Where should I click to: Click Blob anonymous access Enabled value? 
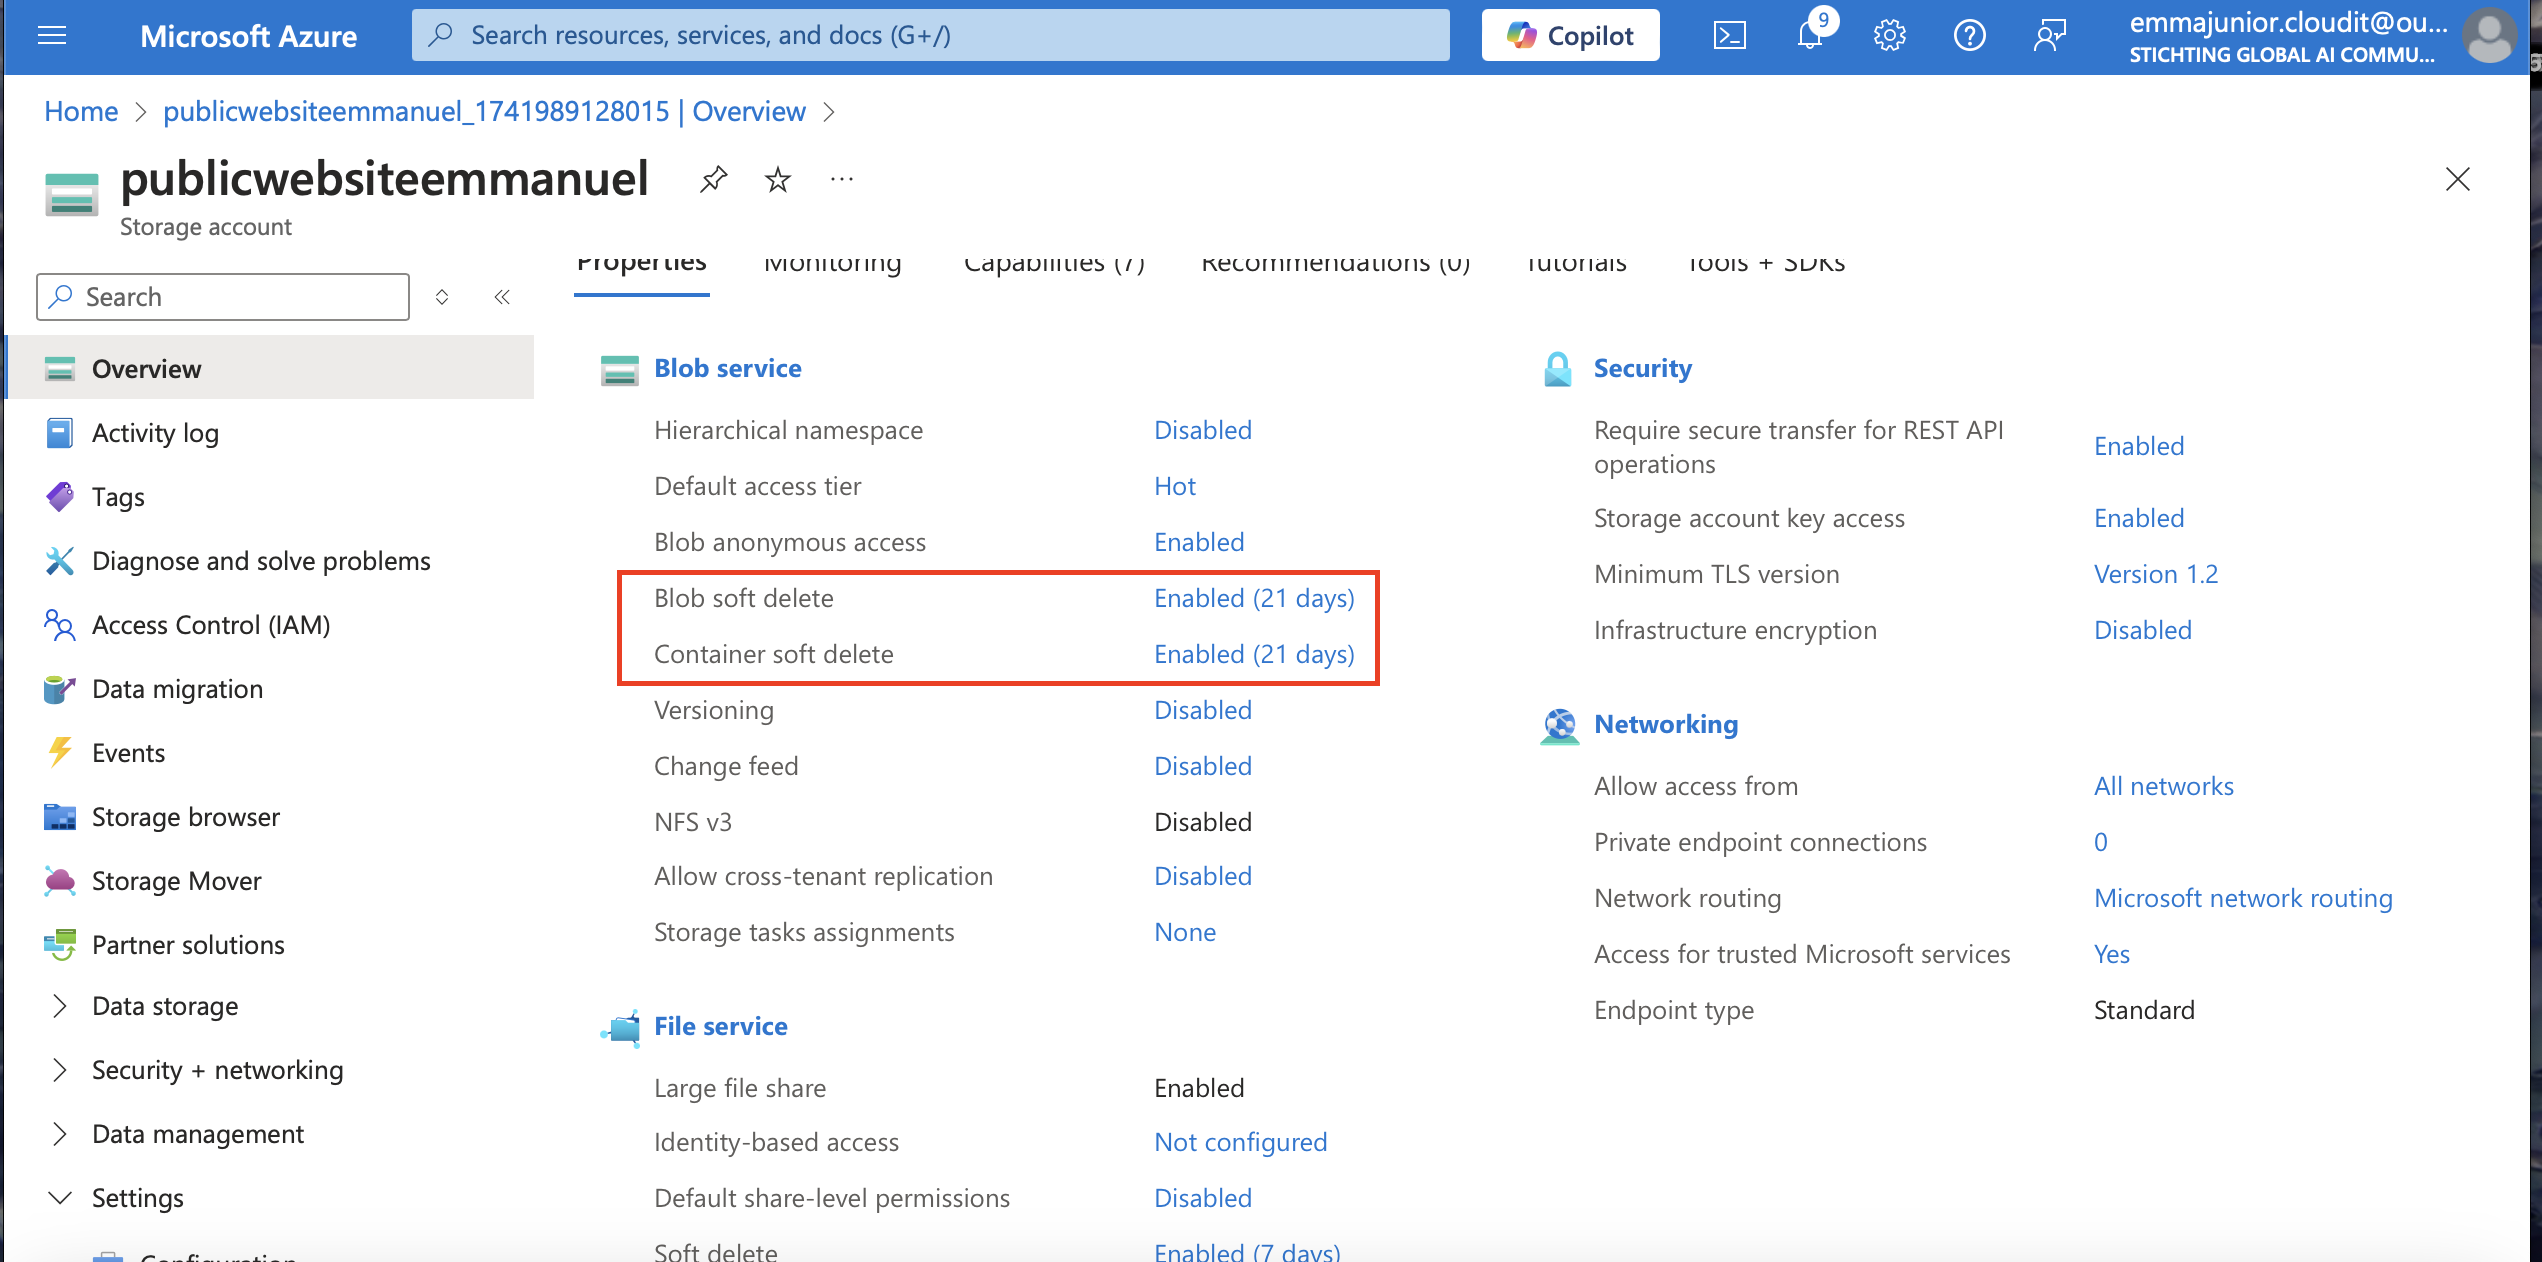[x=1199, y=542]
